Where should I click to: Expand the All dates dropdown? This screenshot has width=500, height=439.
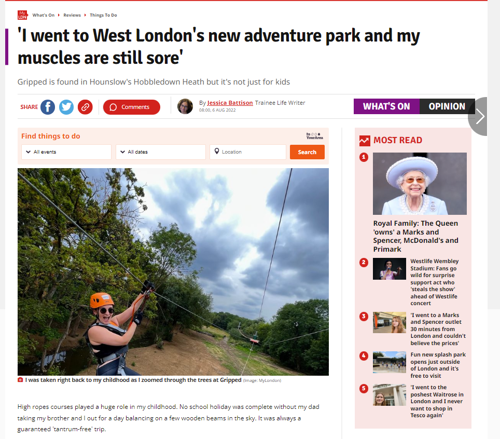160,152
